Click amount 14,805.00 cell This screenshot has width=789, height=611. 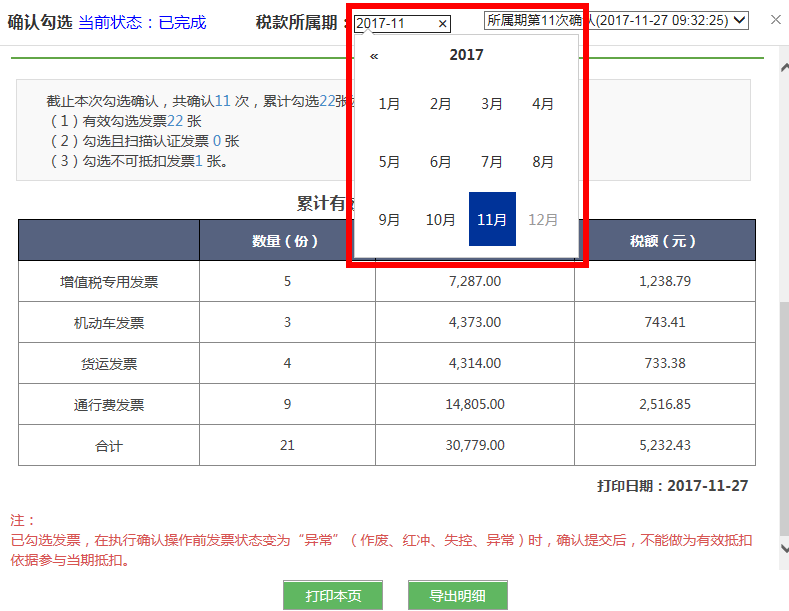pos(475,405)
